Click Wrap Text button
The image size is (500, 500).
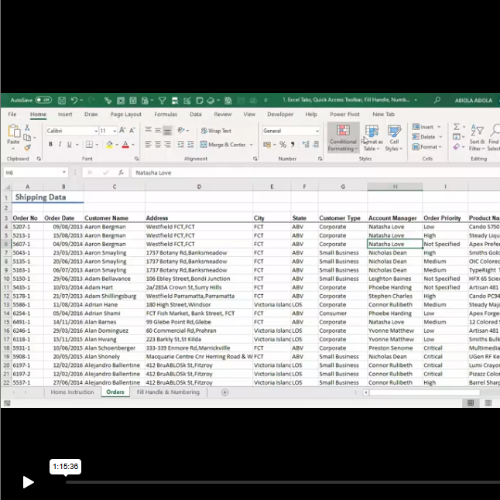pos(216,131)
